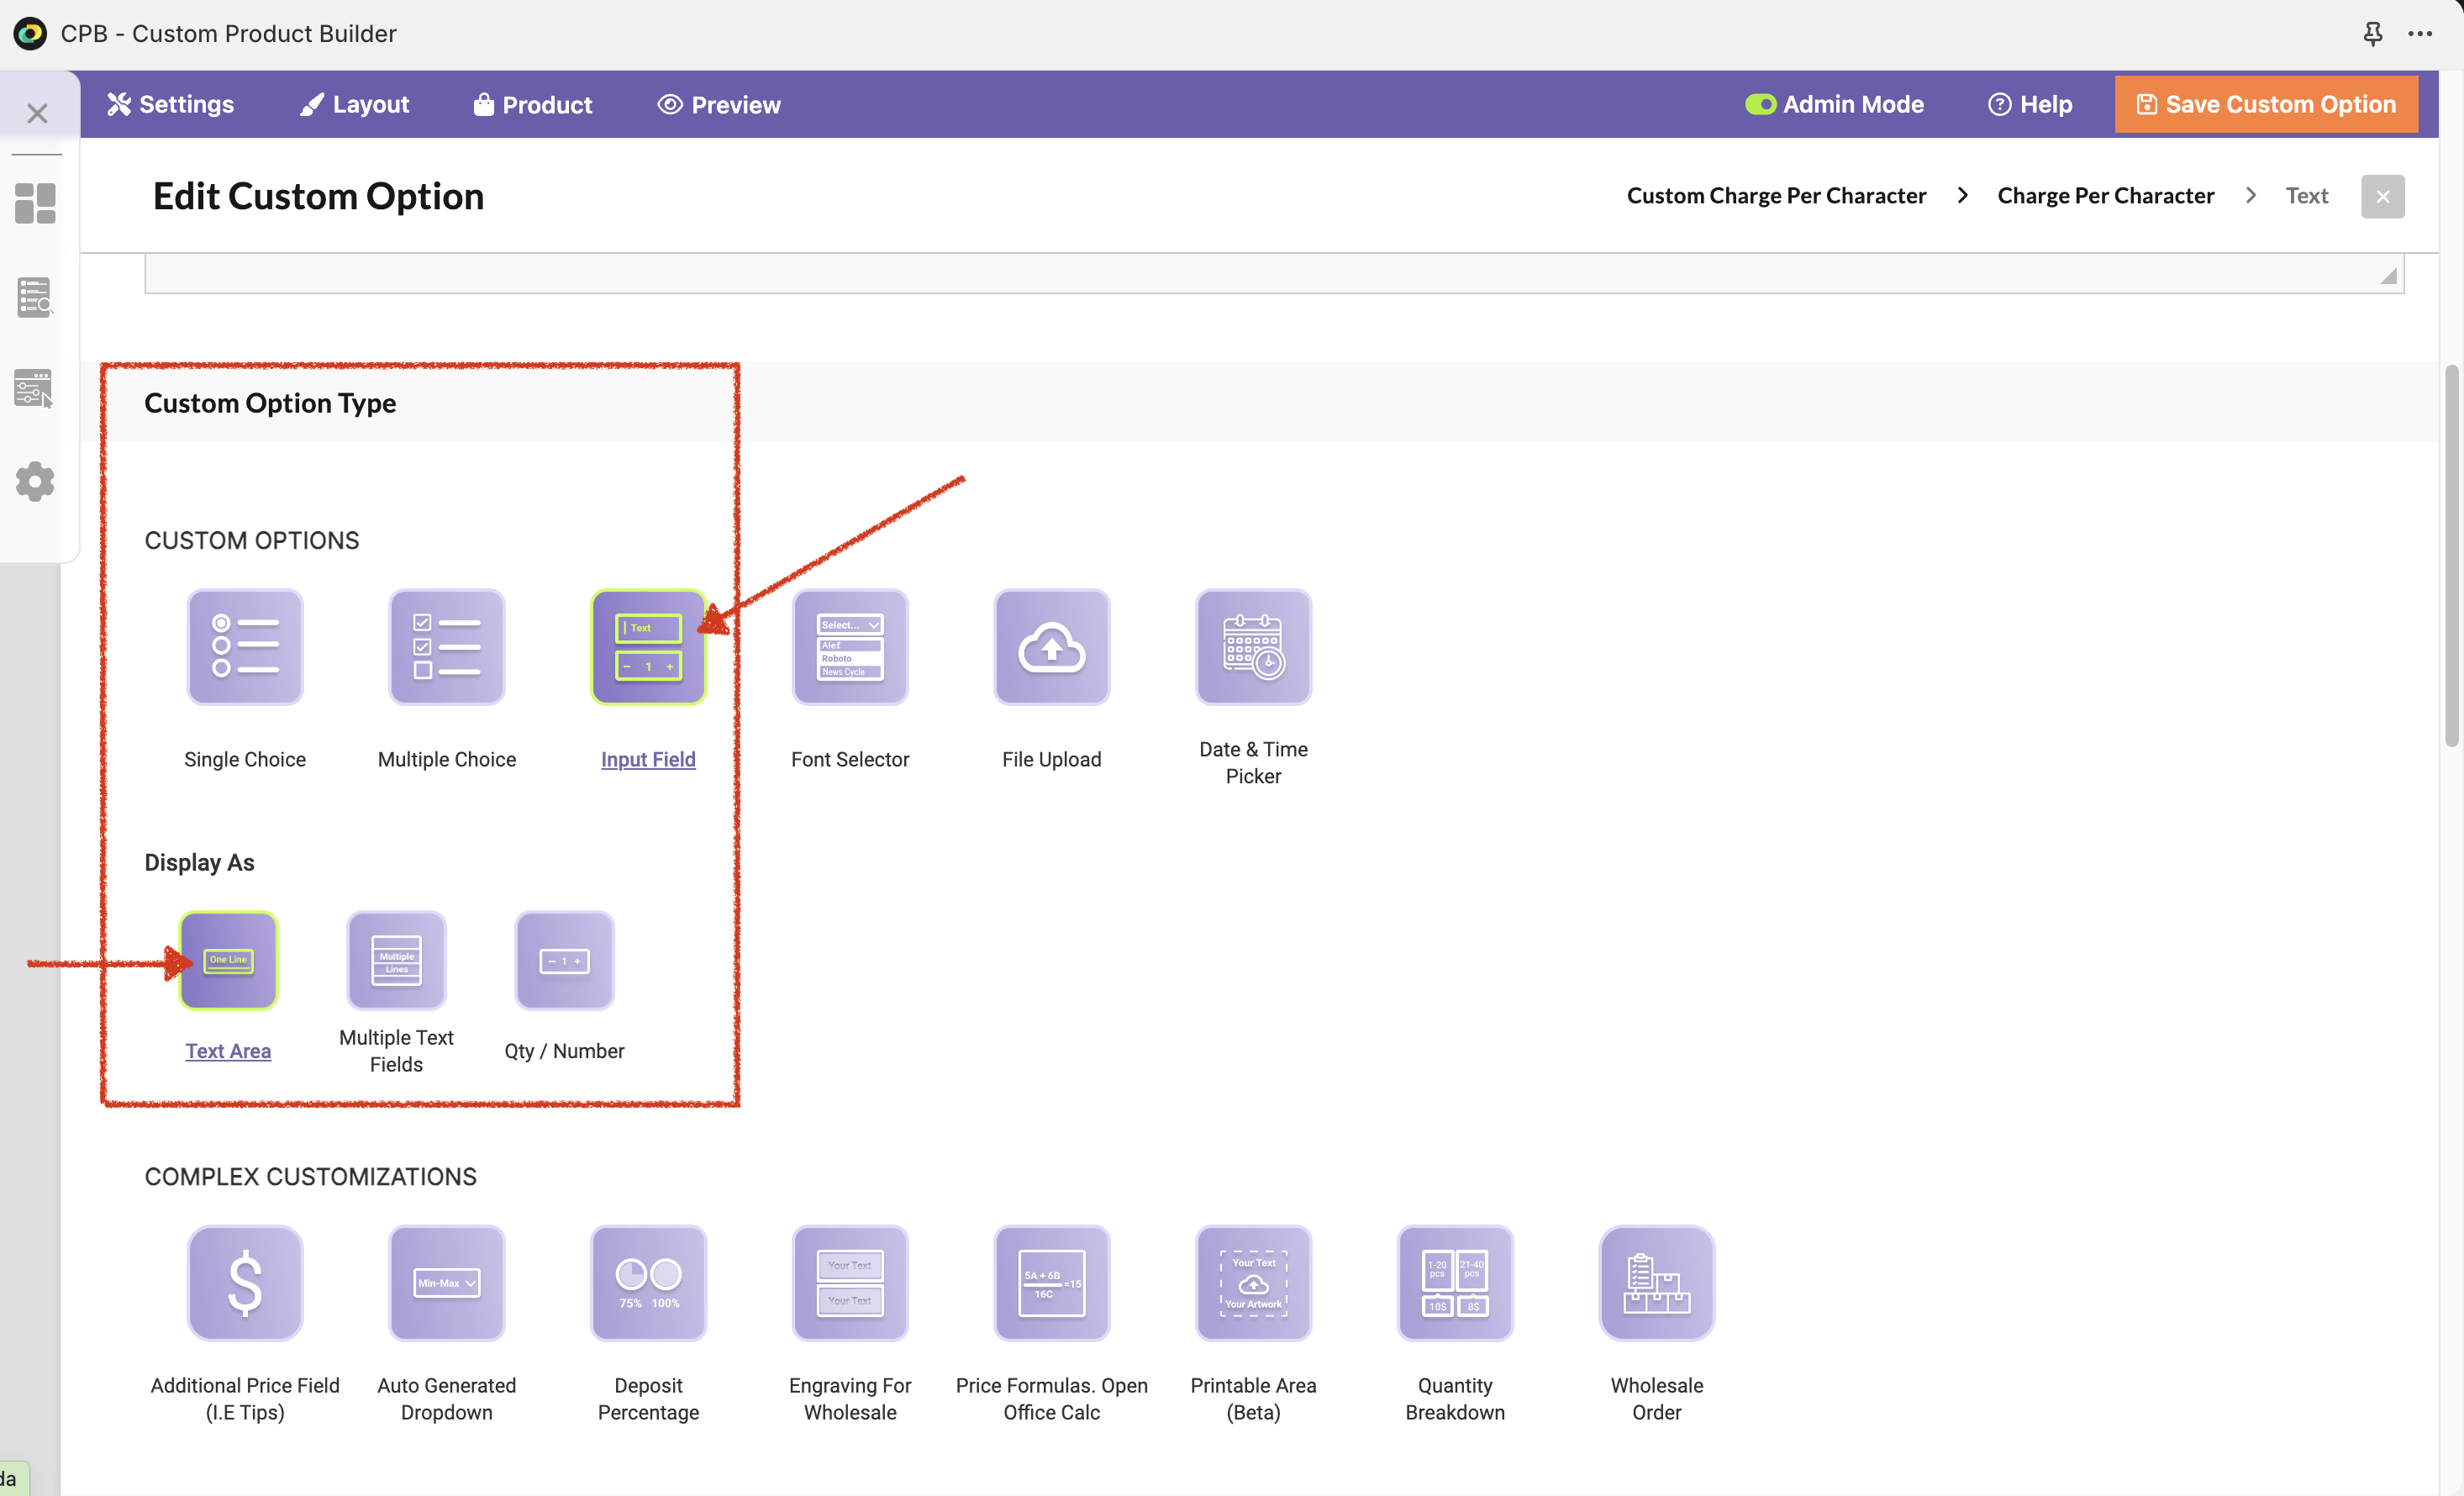The height and width of the screenshot is (1496, 2464).
Task: Select the Printable Area (Beta) icon
Action: (x=1252, y=1283)
